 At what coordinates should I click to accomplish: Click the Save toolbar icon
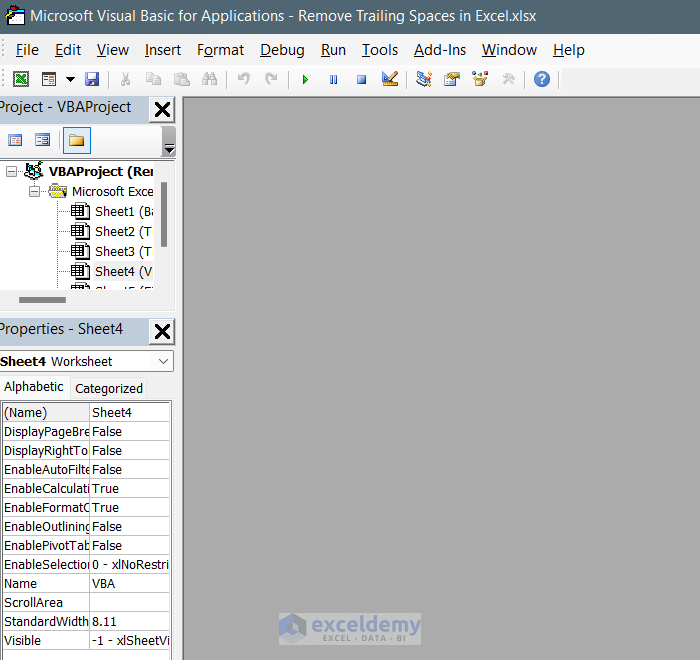pos(92,79)
